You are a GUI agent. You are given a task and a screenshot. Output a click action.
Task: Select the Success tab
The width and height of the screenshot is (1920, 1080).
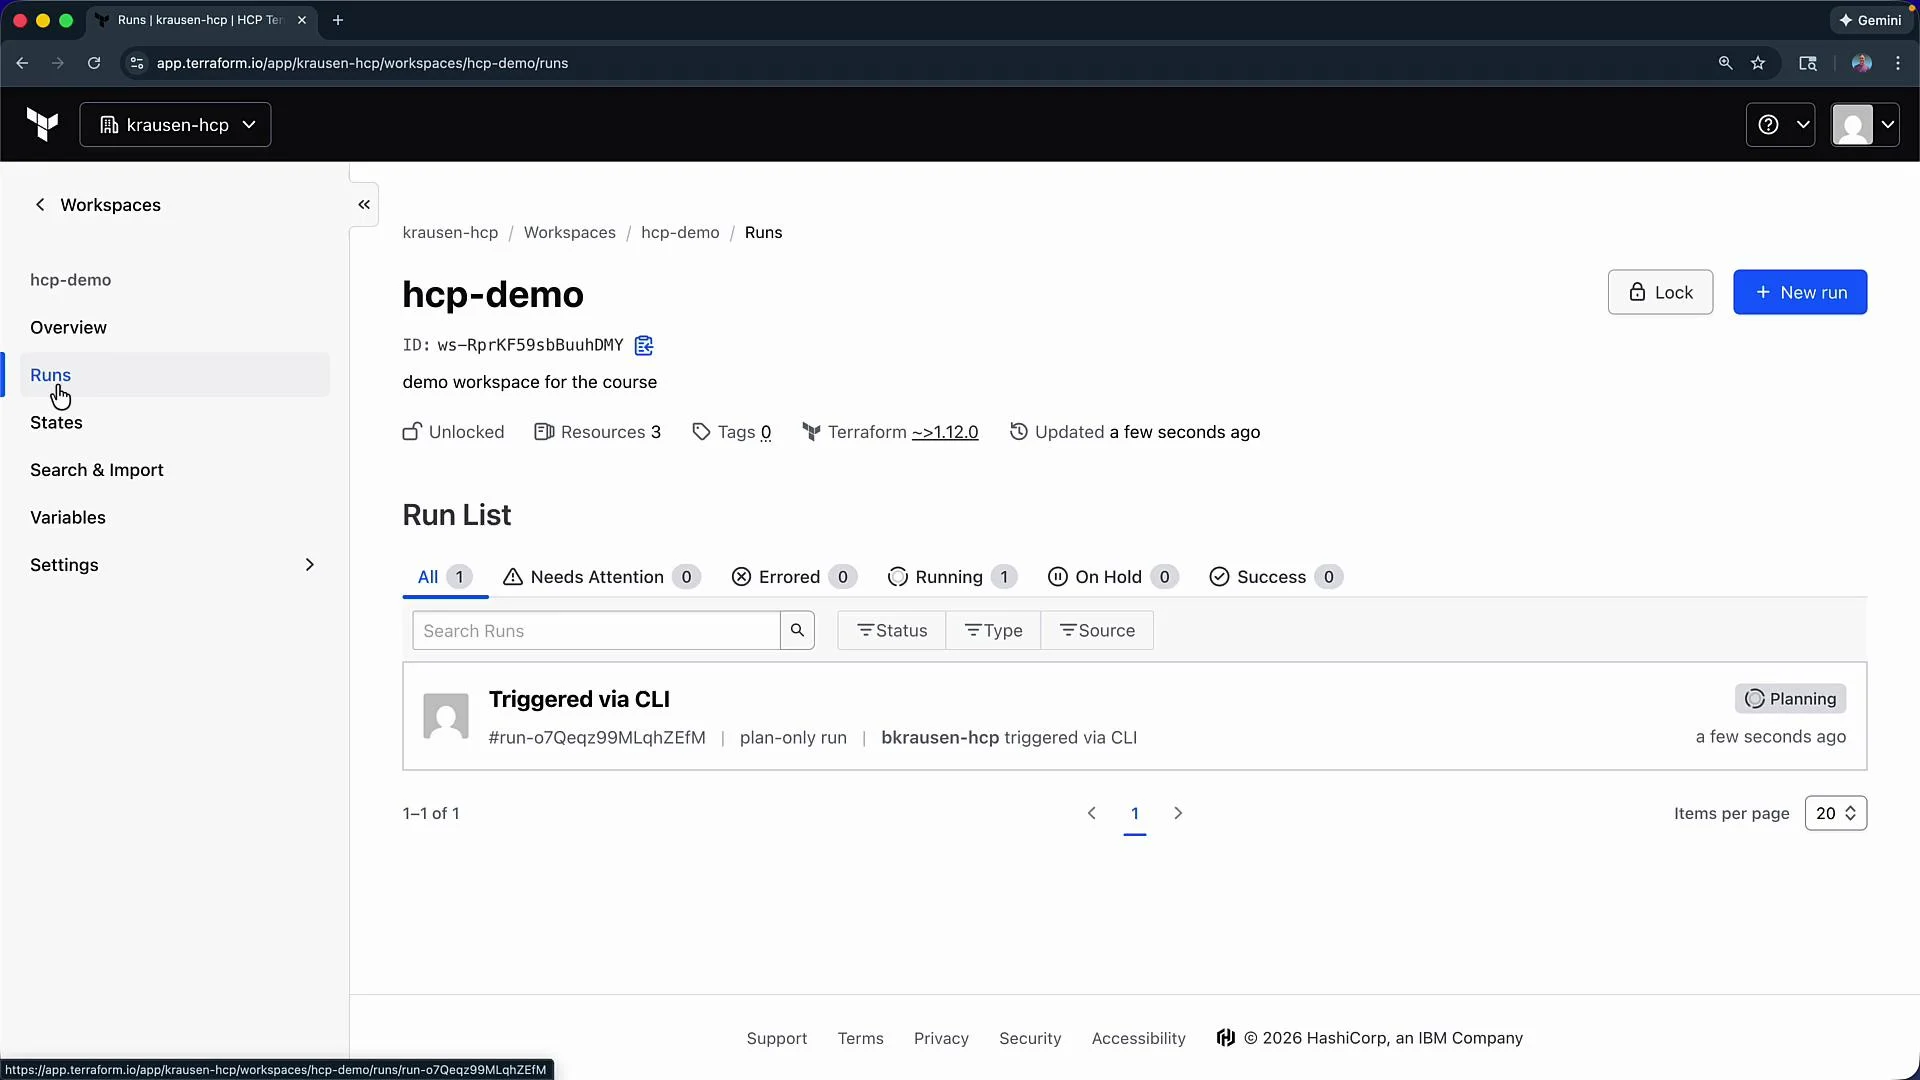1275,577
